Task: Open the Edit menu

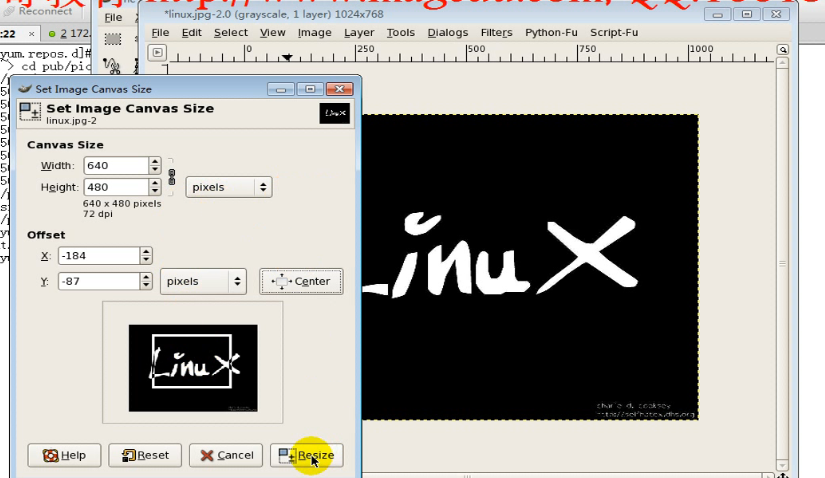Action: (x=192, y=33)
